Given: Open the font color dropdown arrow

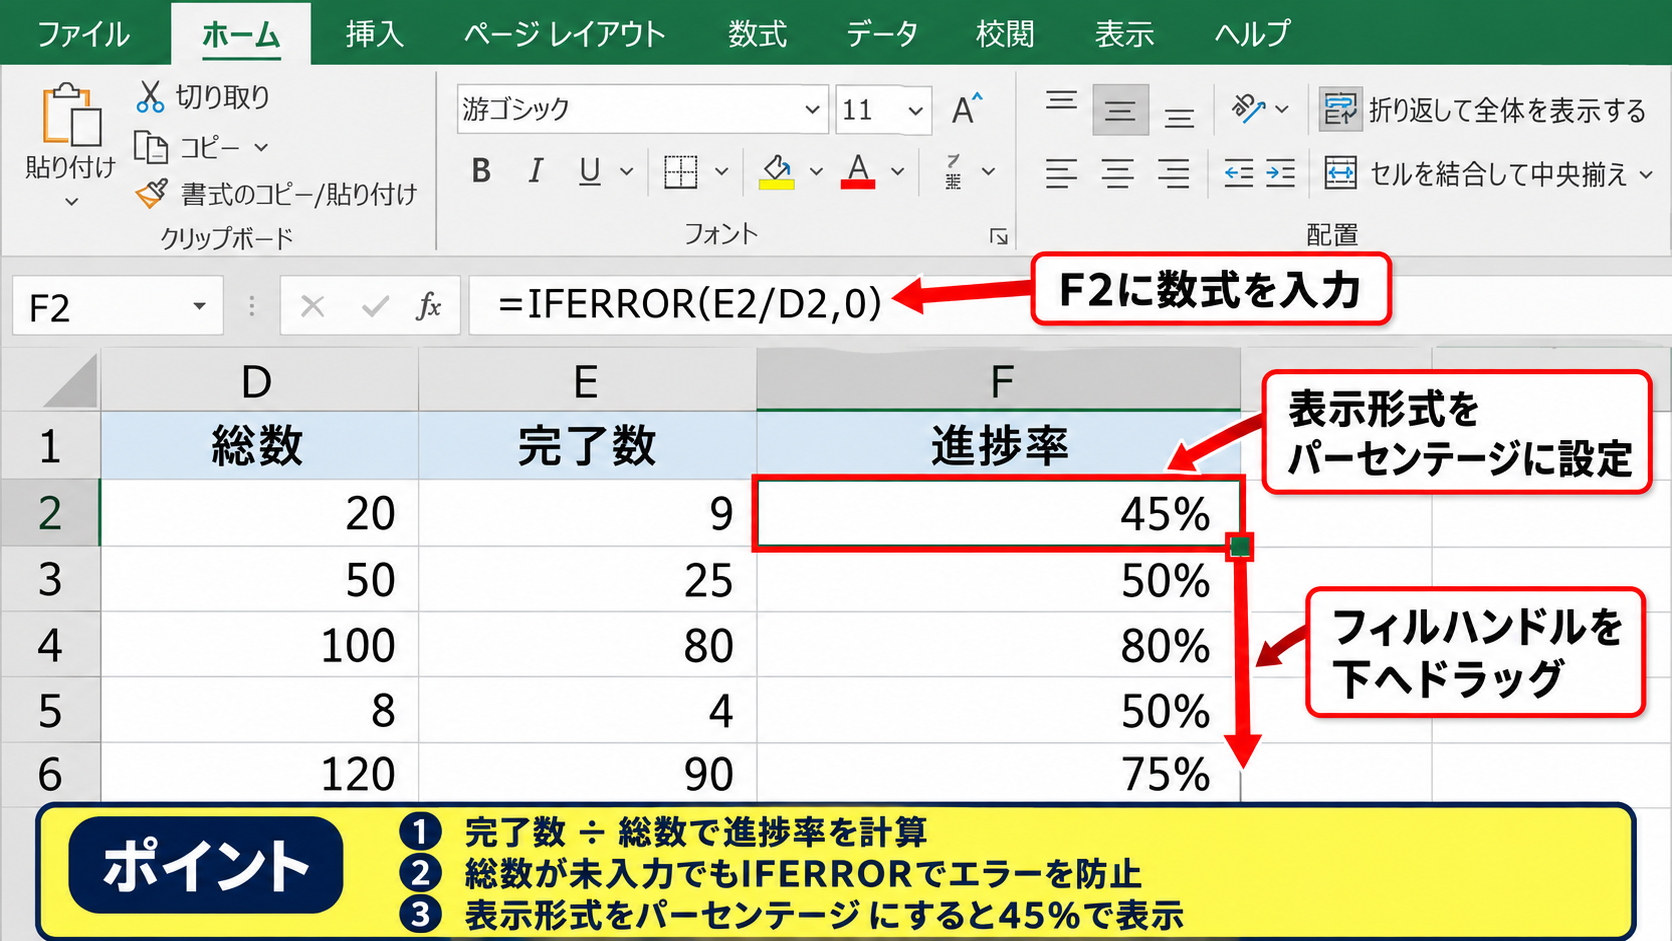Looking at the screenshot, I should (898, 171).
